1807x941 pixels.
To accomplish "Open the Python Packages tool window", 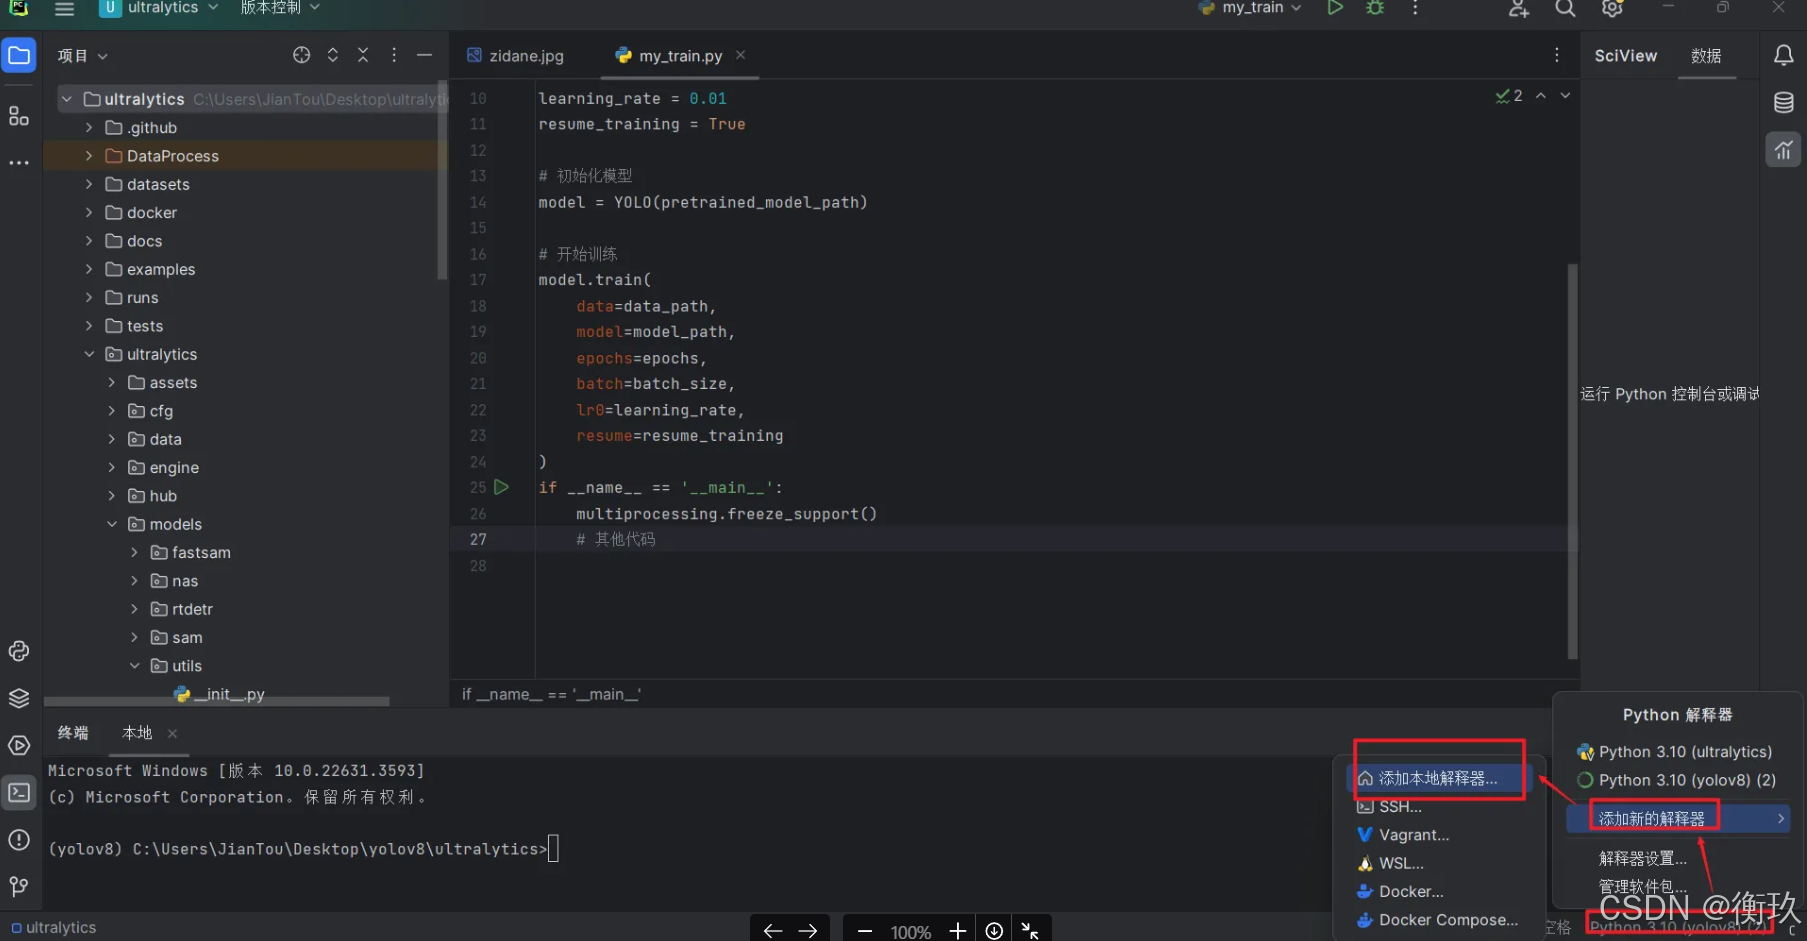I will 18,698.
